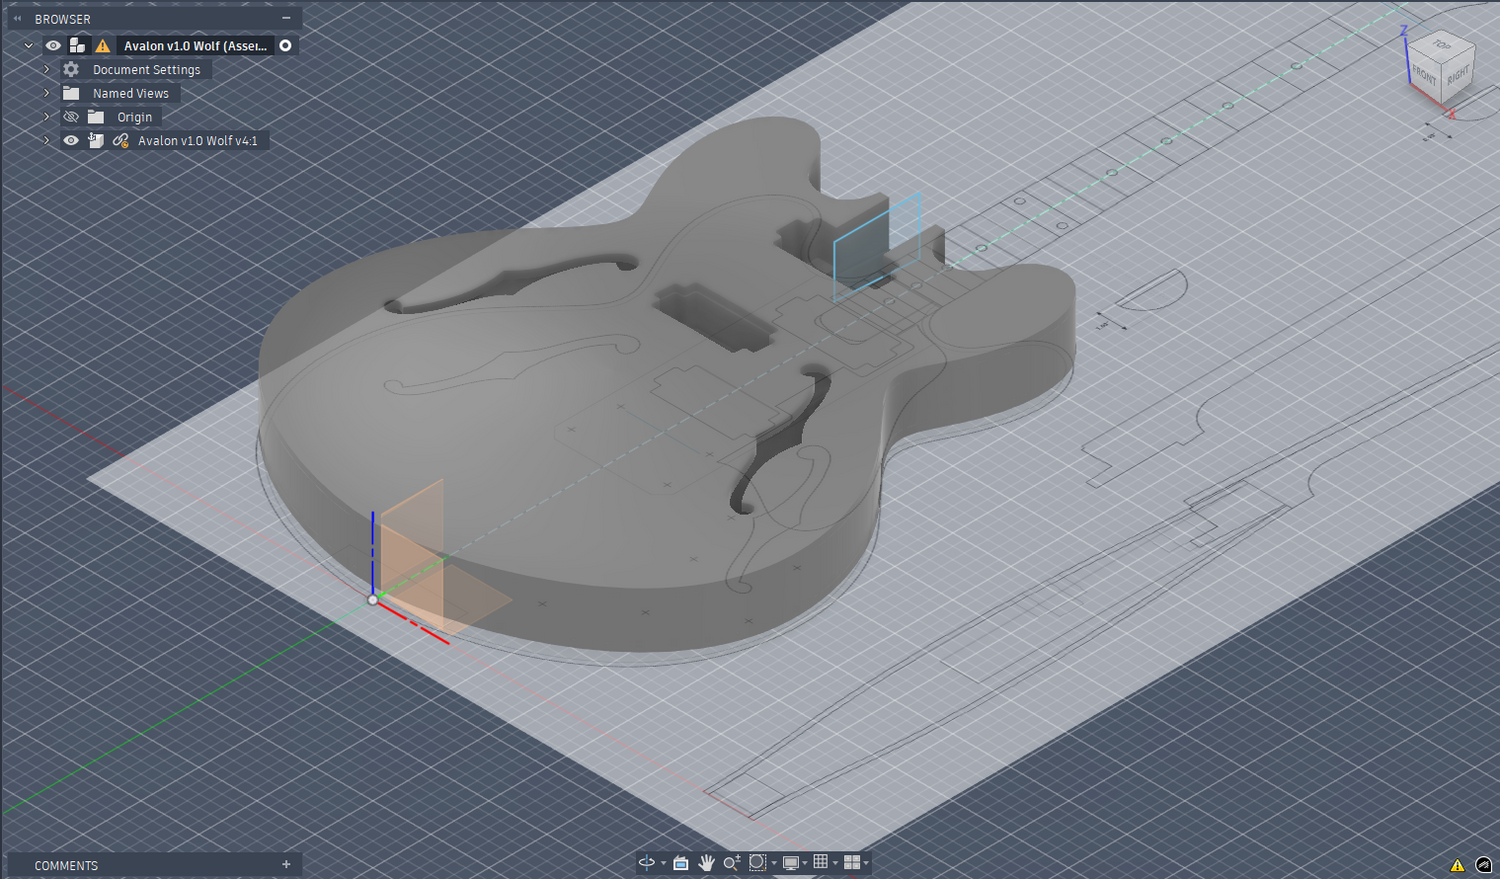
Task: Expand the Comments panel with plus button
Action: point(286,865)
